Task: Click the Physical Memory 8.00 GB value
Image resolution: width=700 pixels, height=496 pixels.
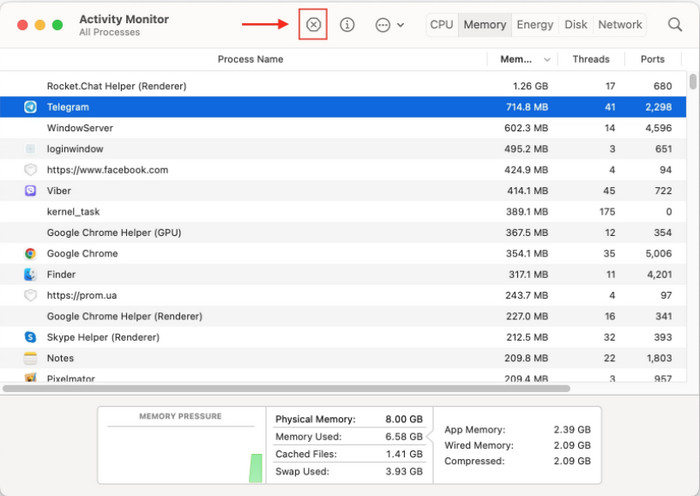Action: coord(404,419)
